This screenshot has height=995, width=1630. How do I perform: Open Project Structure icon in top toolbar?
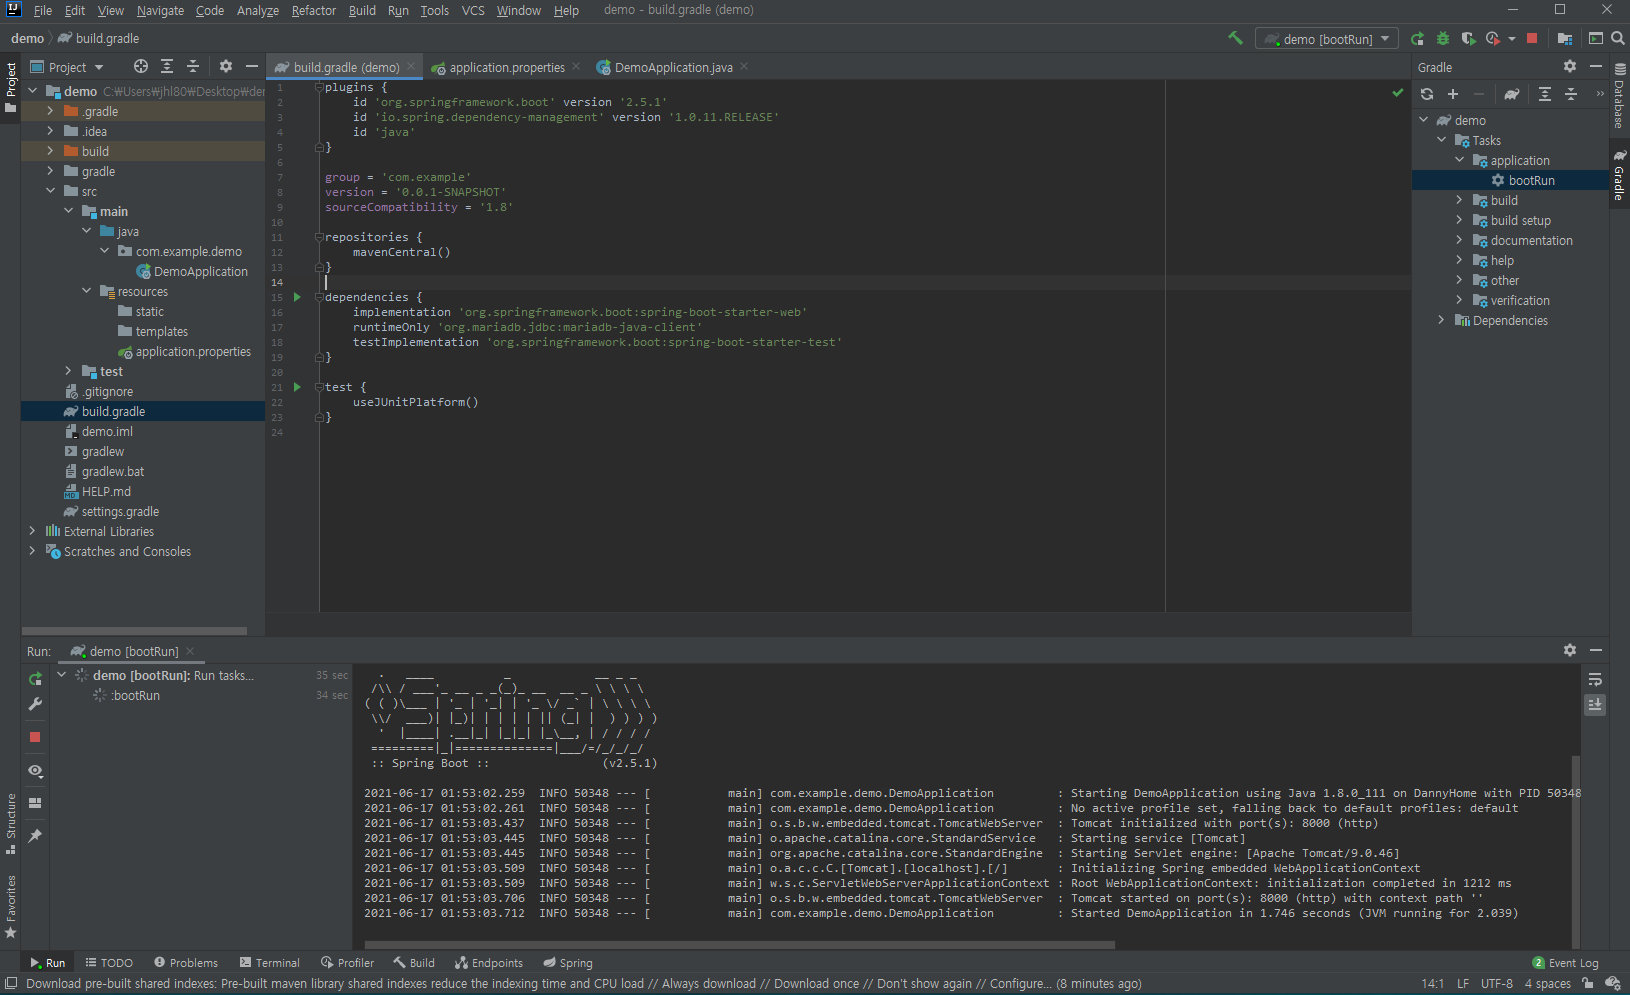coord(1565,39)
